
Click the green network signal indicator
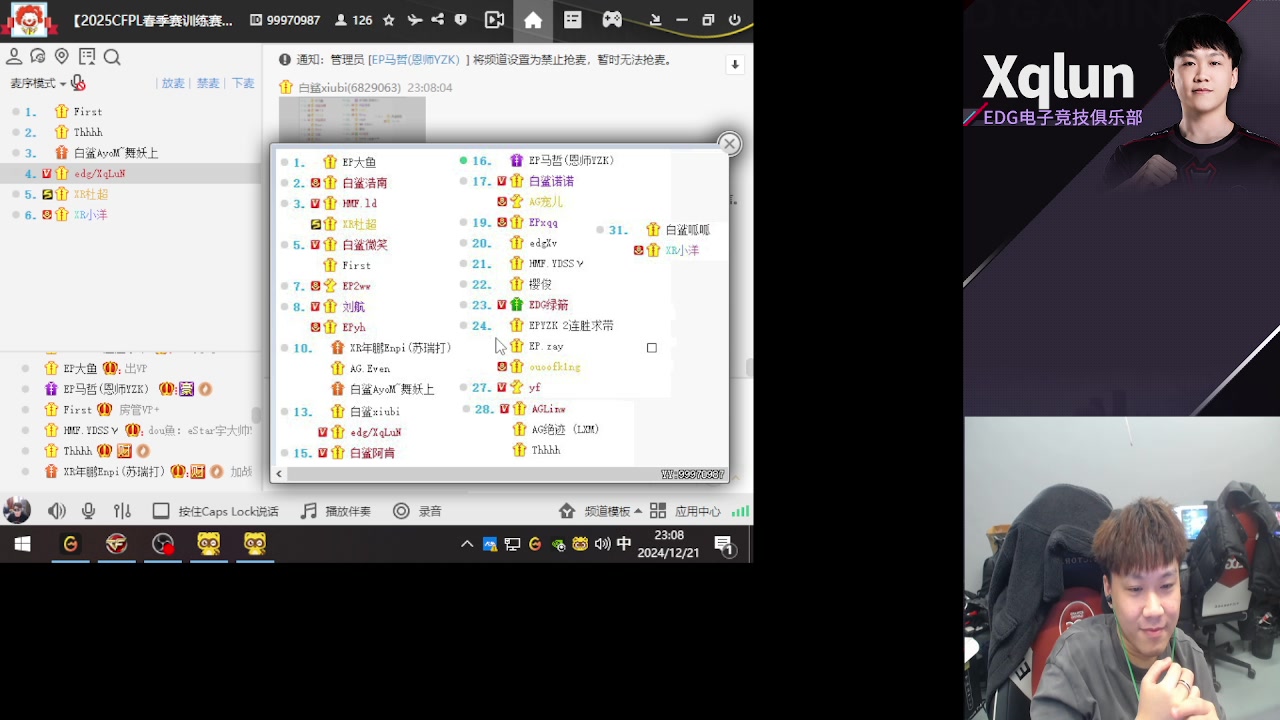coord(740,511)
